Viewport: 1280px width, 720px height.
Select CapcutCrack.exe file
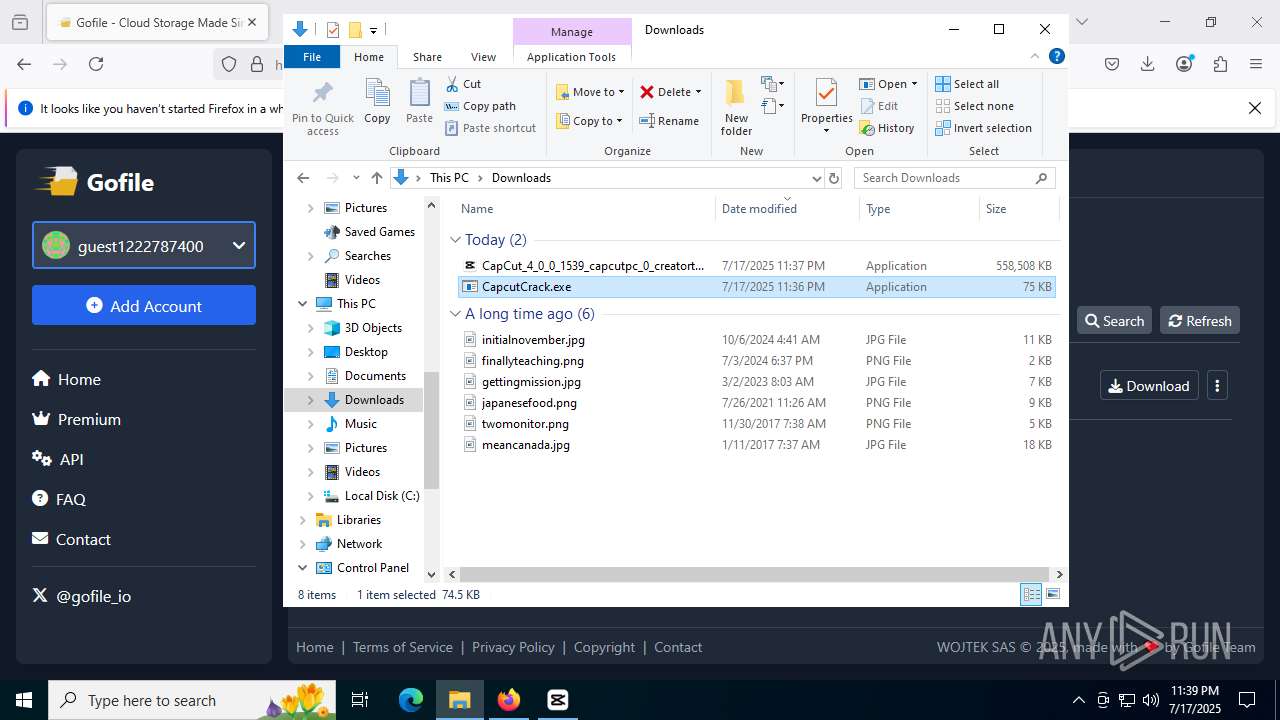(x=757, y=287)
